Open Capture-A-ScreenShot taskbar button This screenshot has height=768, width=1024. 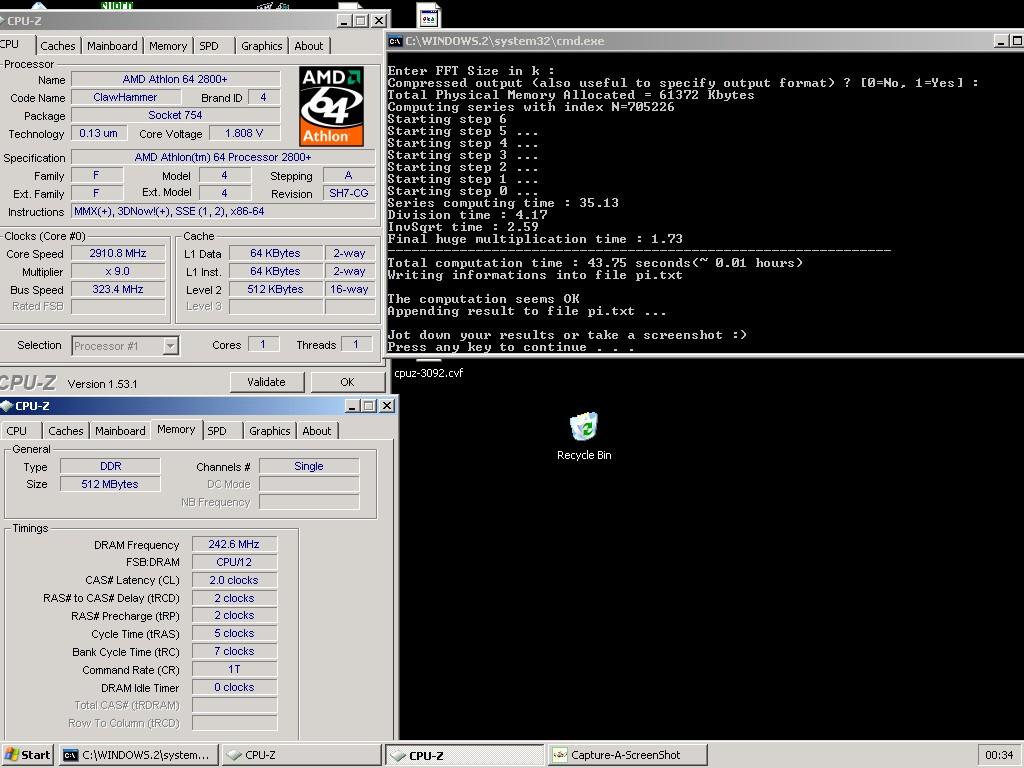click(628, 755)
